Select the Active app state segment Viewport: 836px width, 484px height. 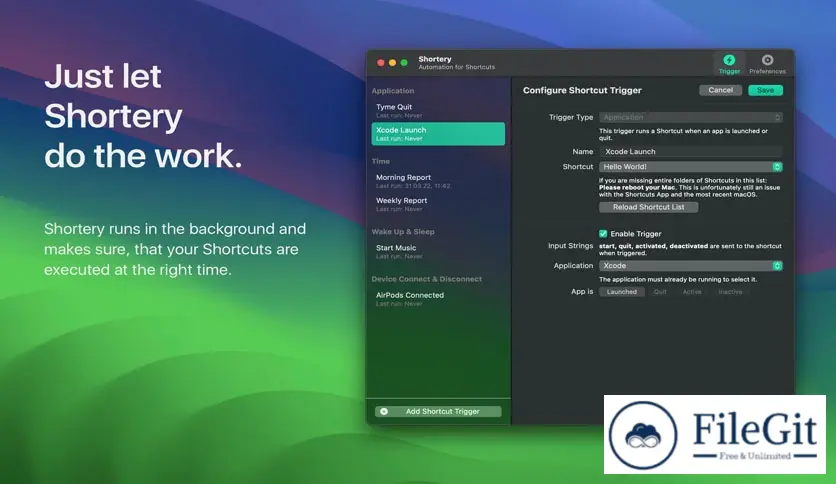(692, 292)
